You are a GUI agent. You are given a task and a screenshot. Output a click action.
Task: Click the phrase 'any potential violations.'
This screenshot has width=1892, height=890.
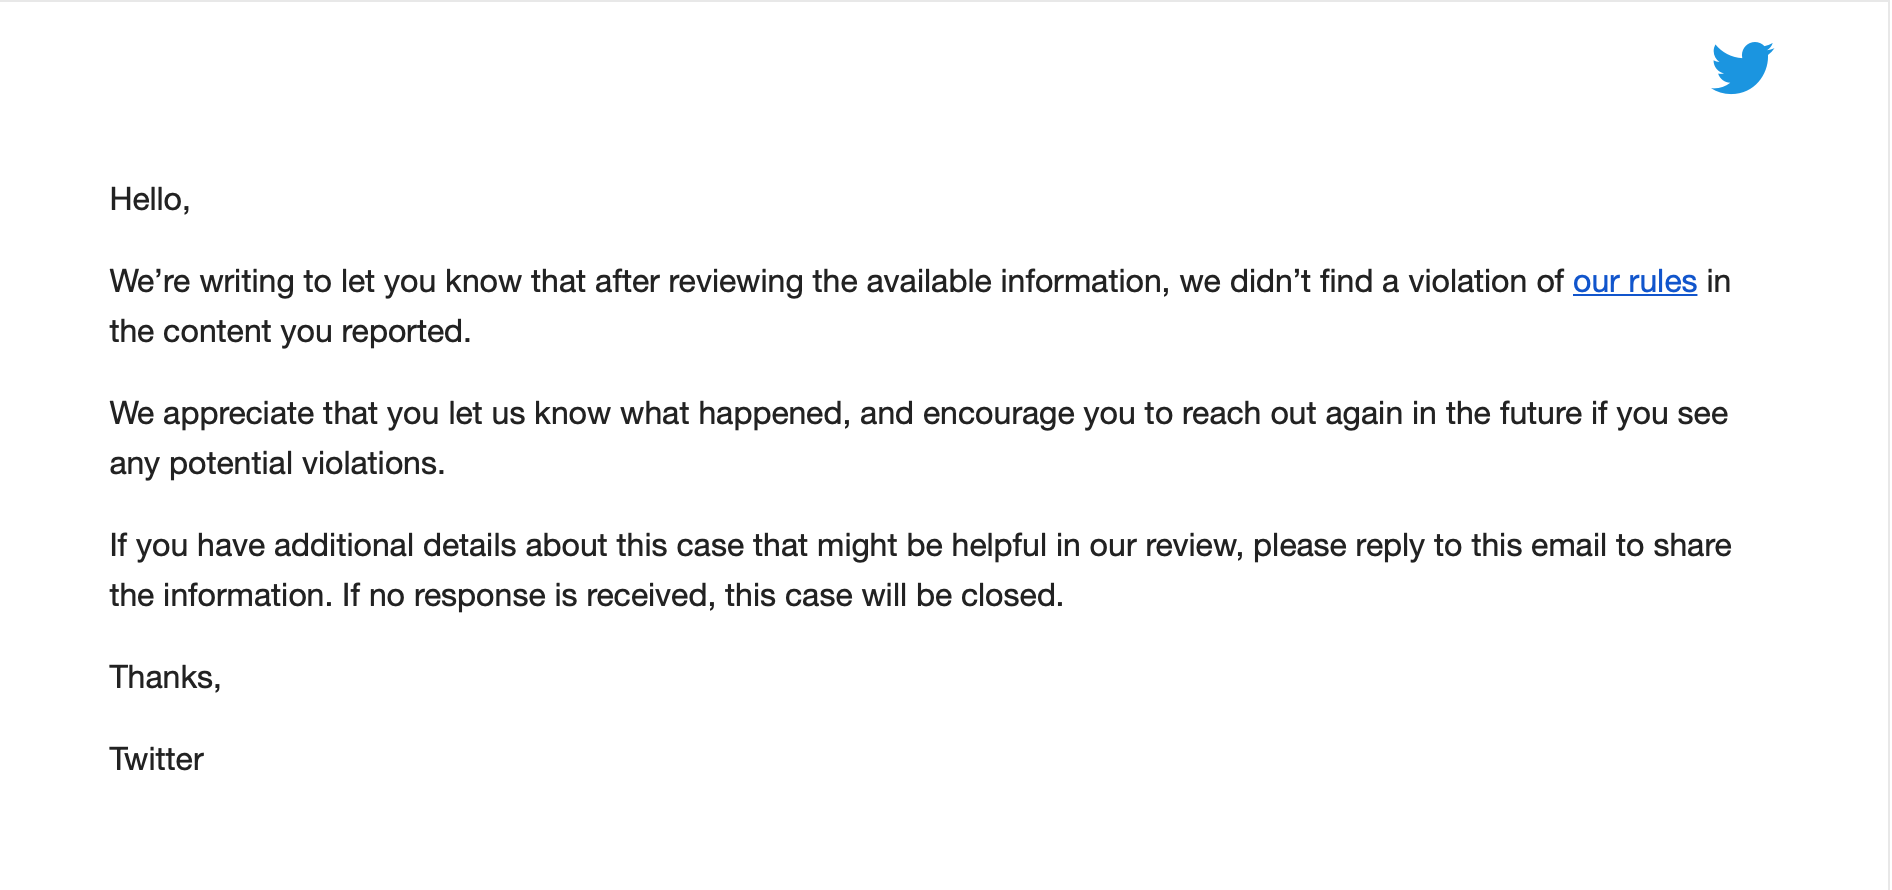277,464
